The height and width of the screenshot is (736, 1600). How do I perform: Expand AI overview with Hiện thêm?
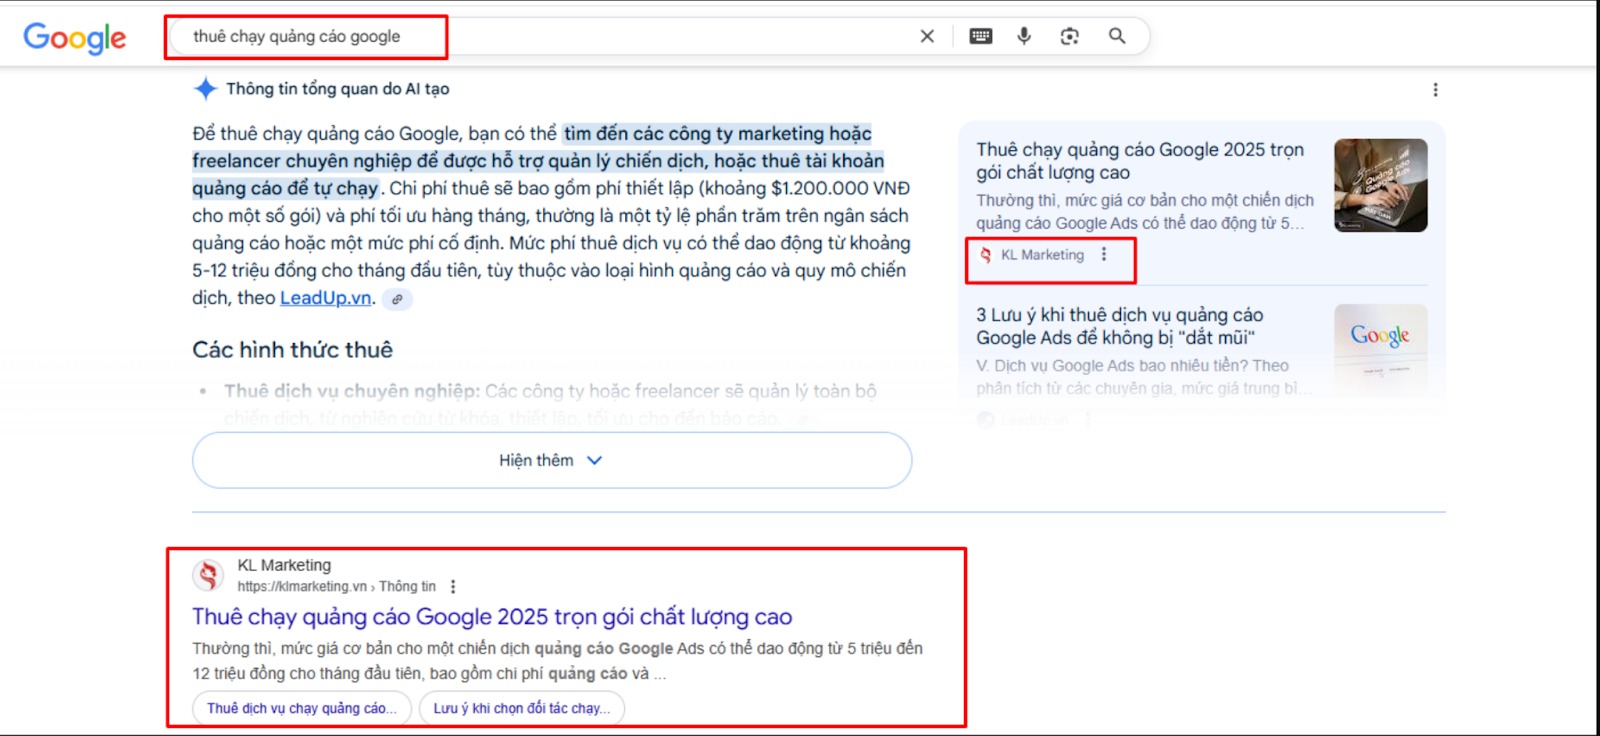click(x=552, y=460)
